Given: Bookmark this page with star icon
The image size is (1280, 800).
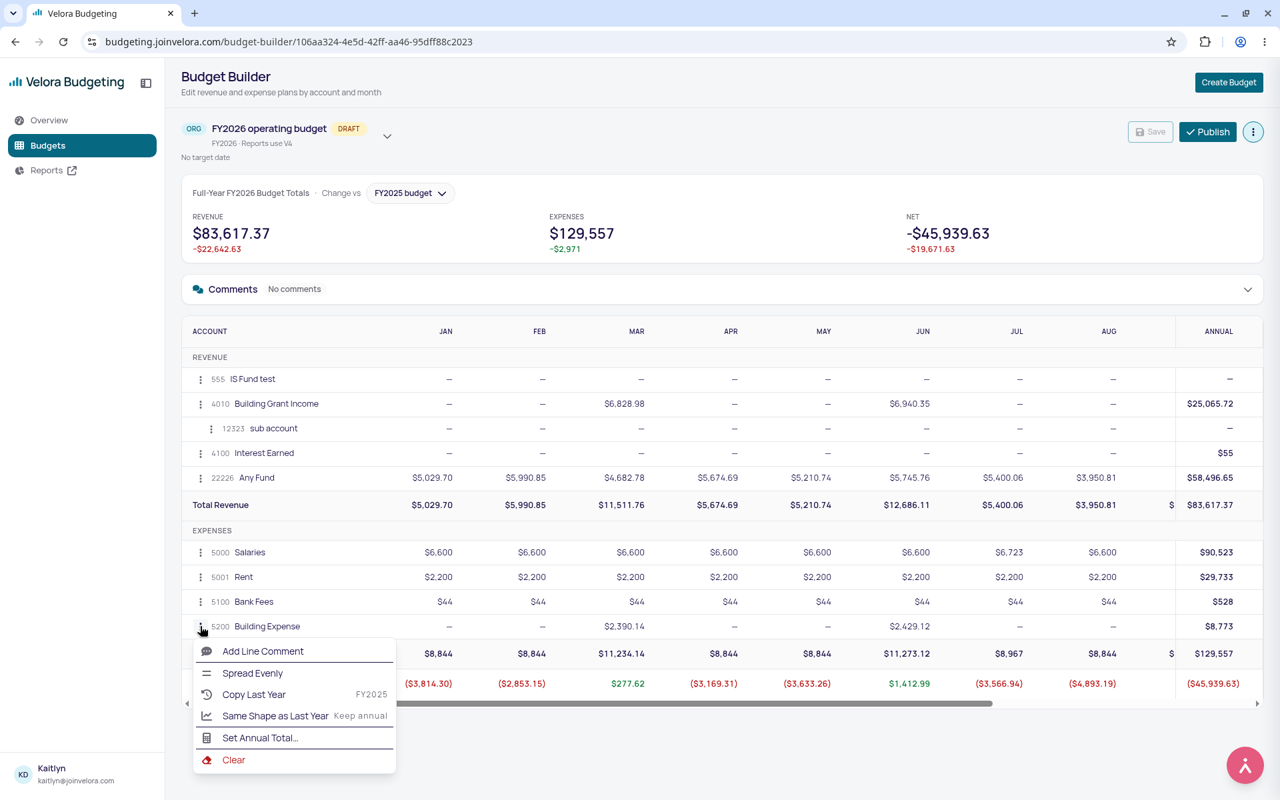Looking at the screenshot, I should pyautogui.click(x=1171, y=42).
